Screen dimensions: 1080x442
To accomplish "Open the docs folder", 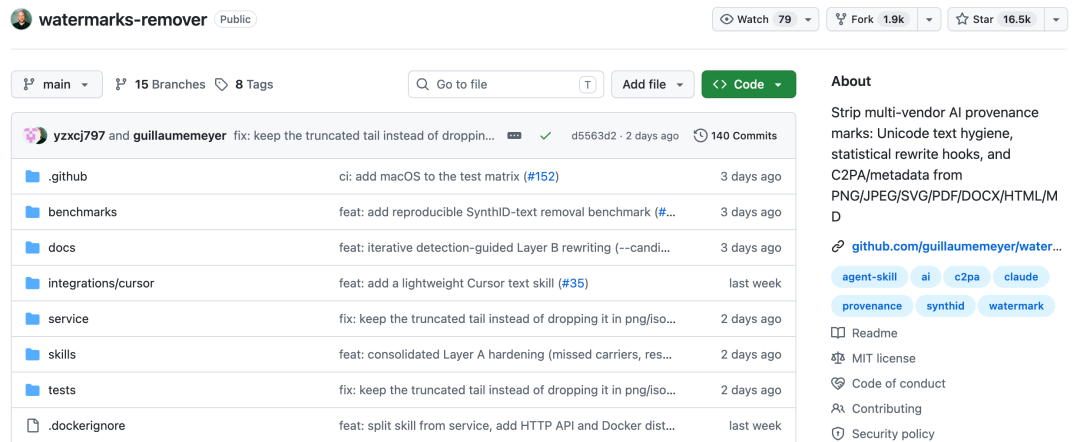I will pyautogui.click(x=62, y=247).
